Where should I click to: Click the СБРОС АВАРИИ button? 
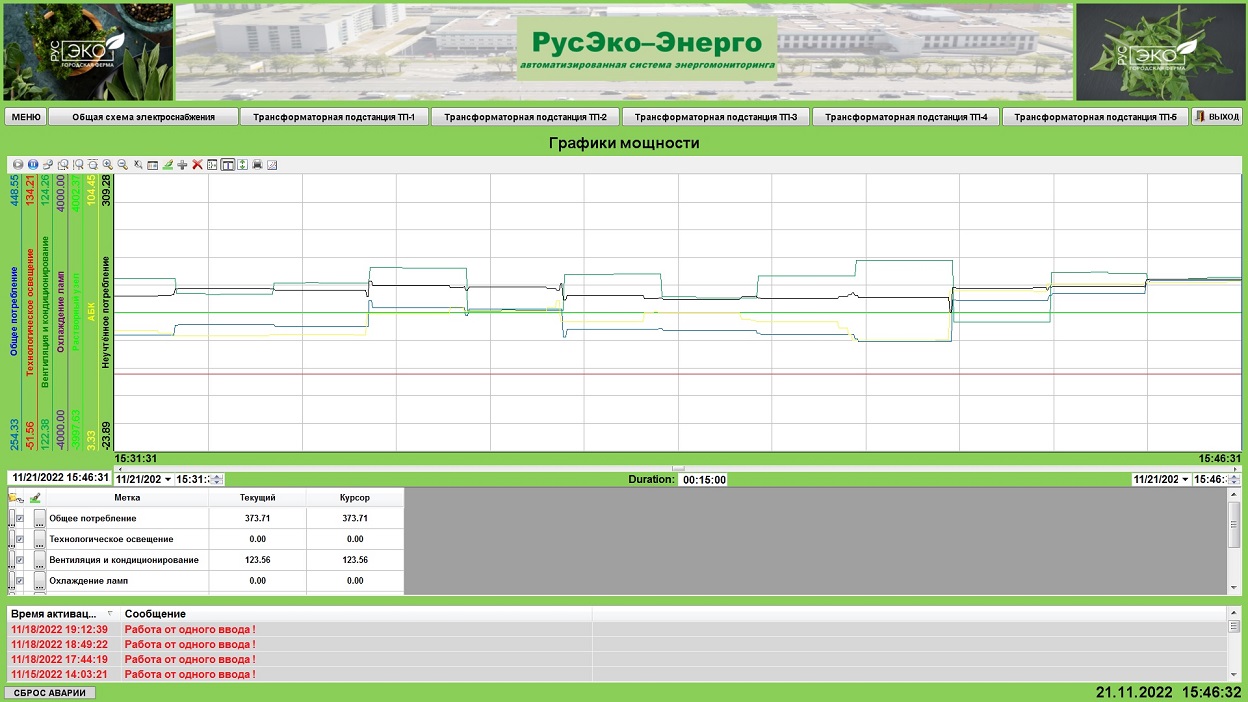tap(51, 692)
